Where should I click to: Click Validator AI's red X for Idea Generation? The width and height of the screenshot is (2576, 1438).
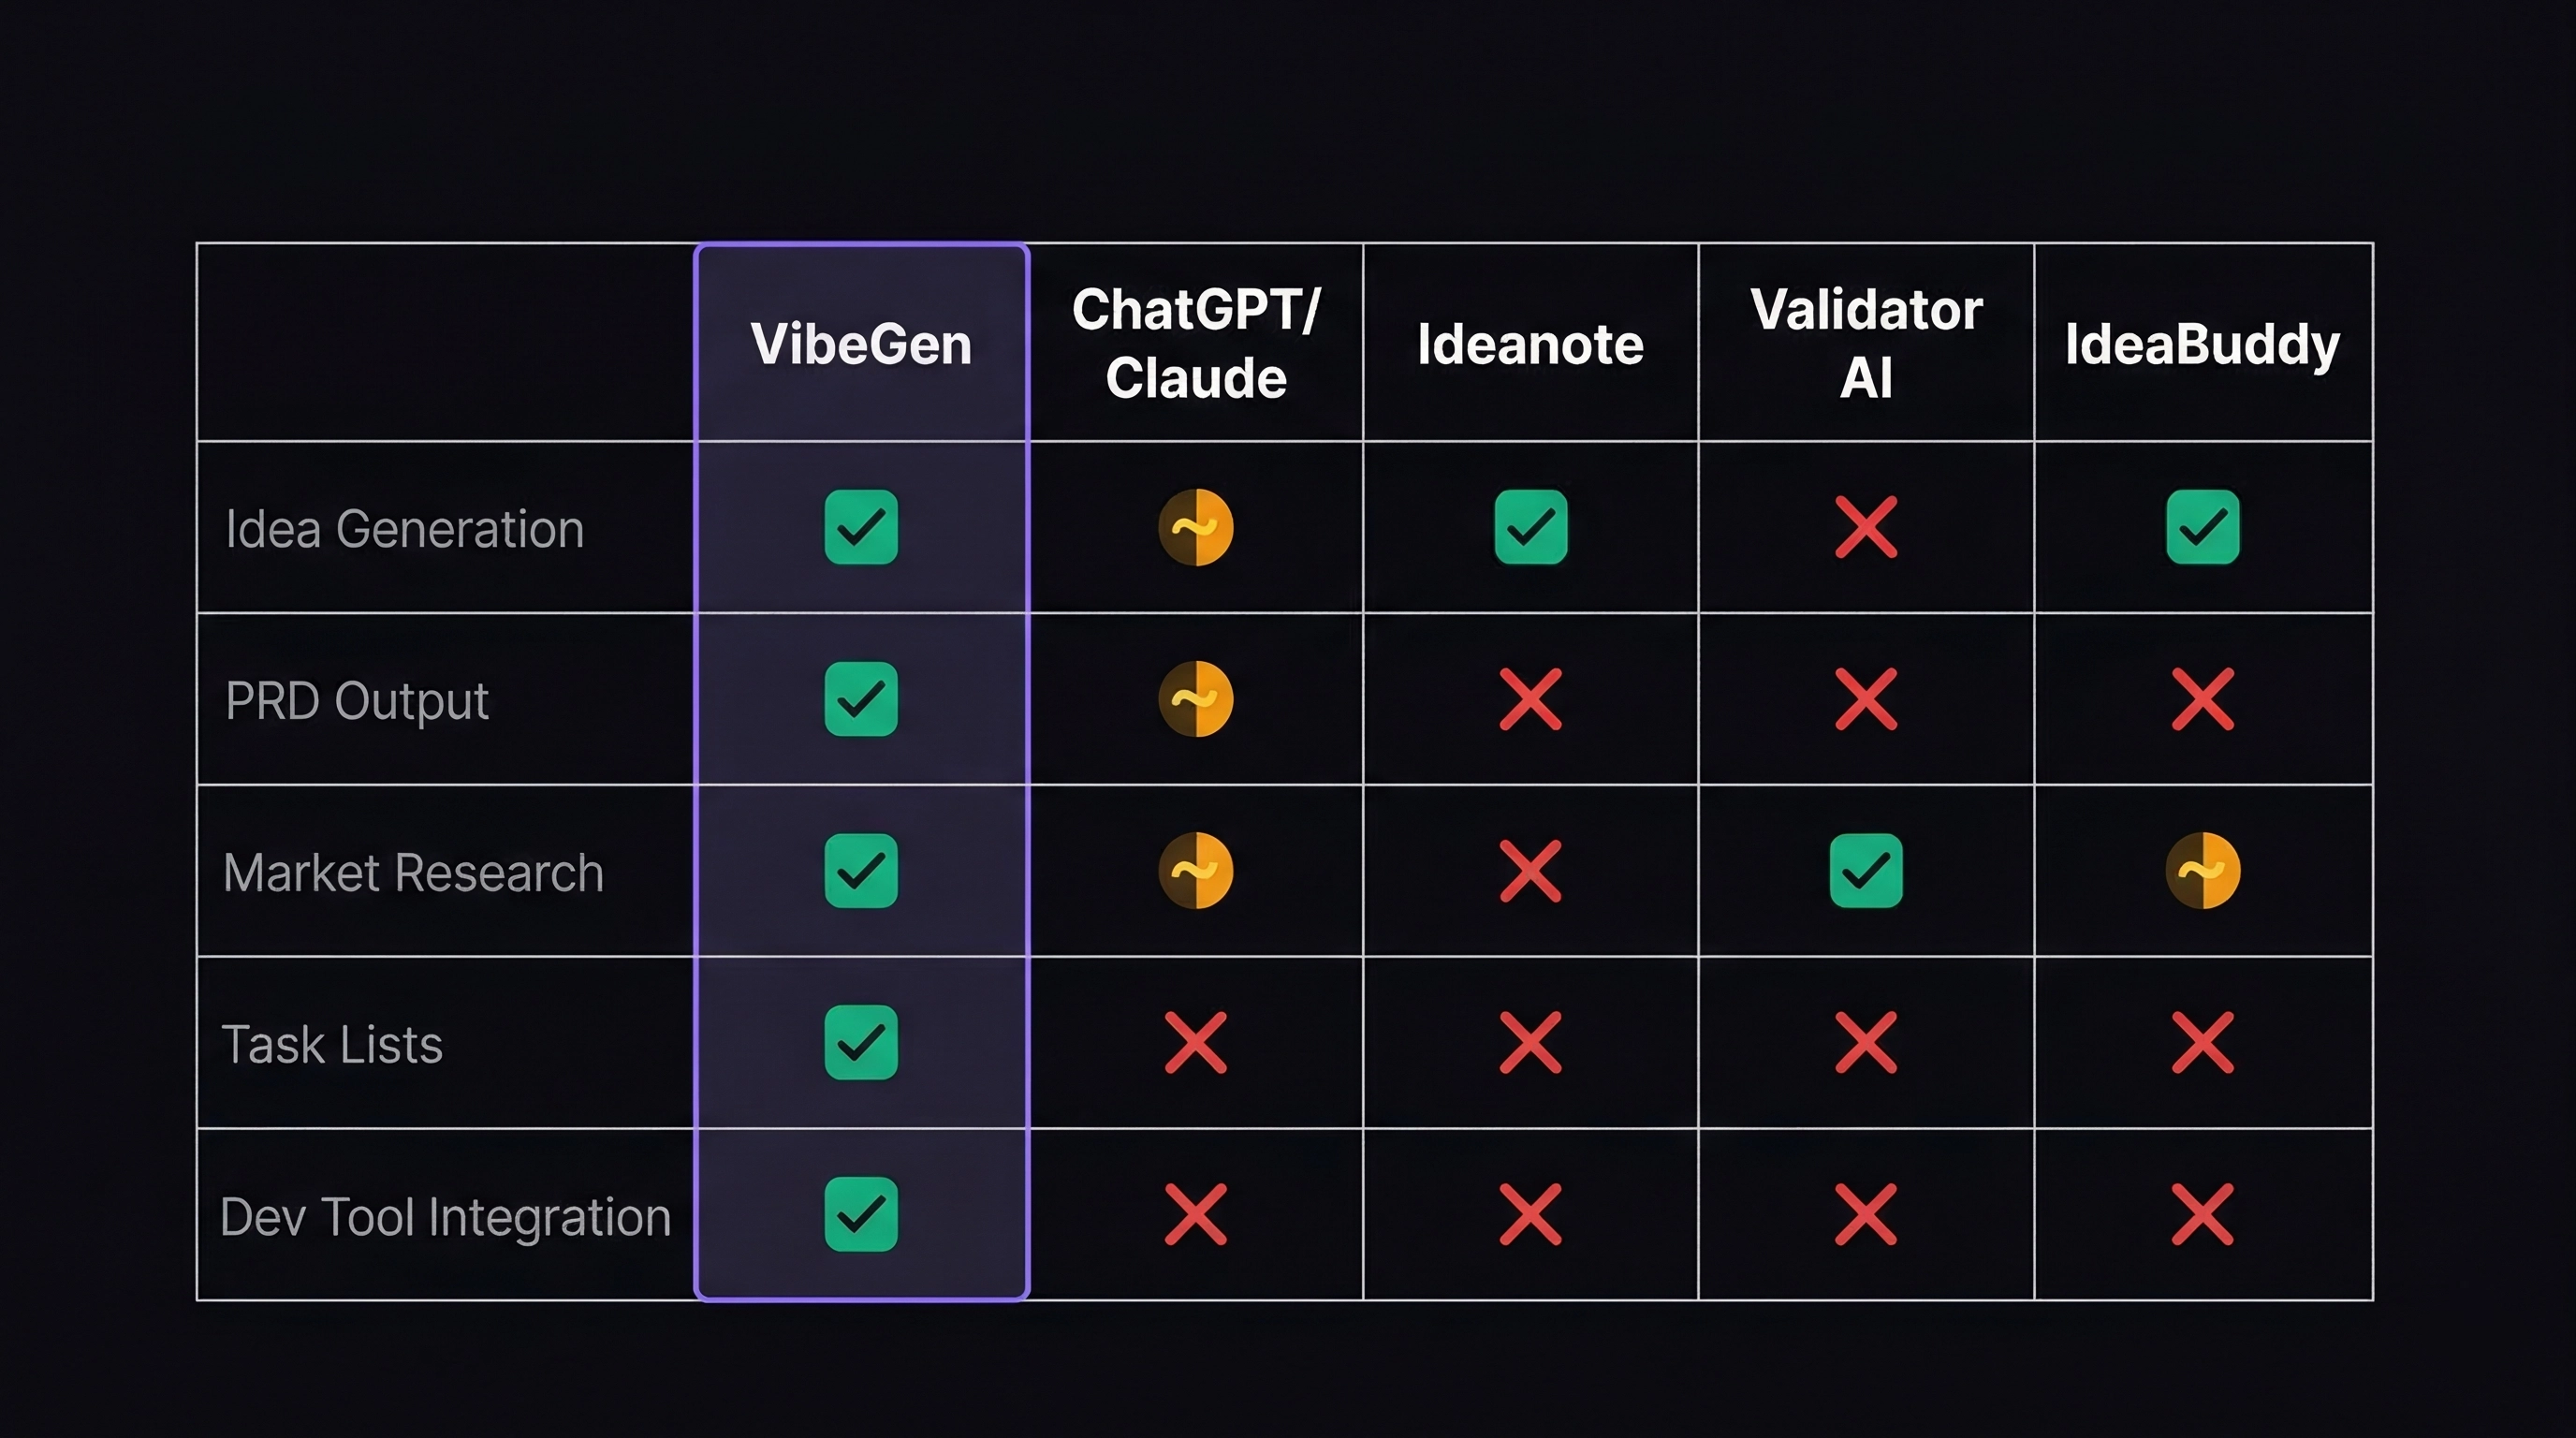(x=1866, y=527)
